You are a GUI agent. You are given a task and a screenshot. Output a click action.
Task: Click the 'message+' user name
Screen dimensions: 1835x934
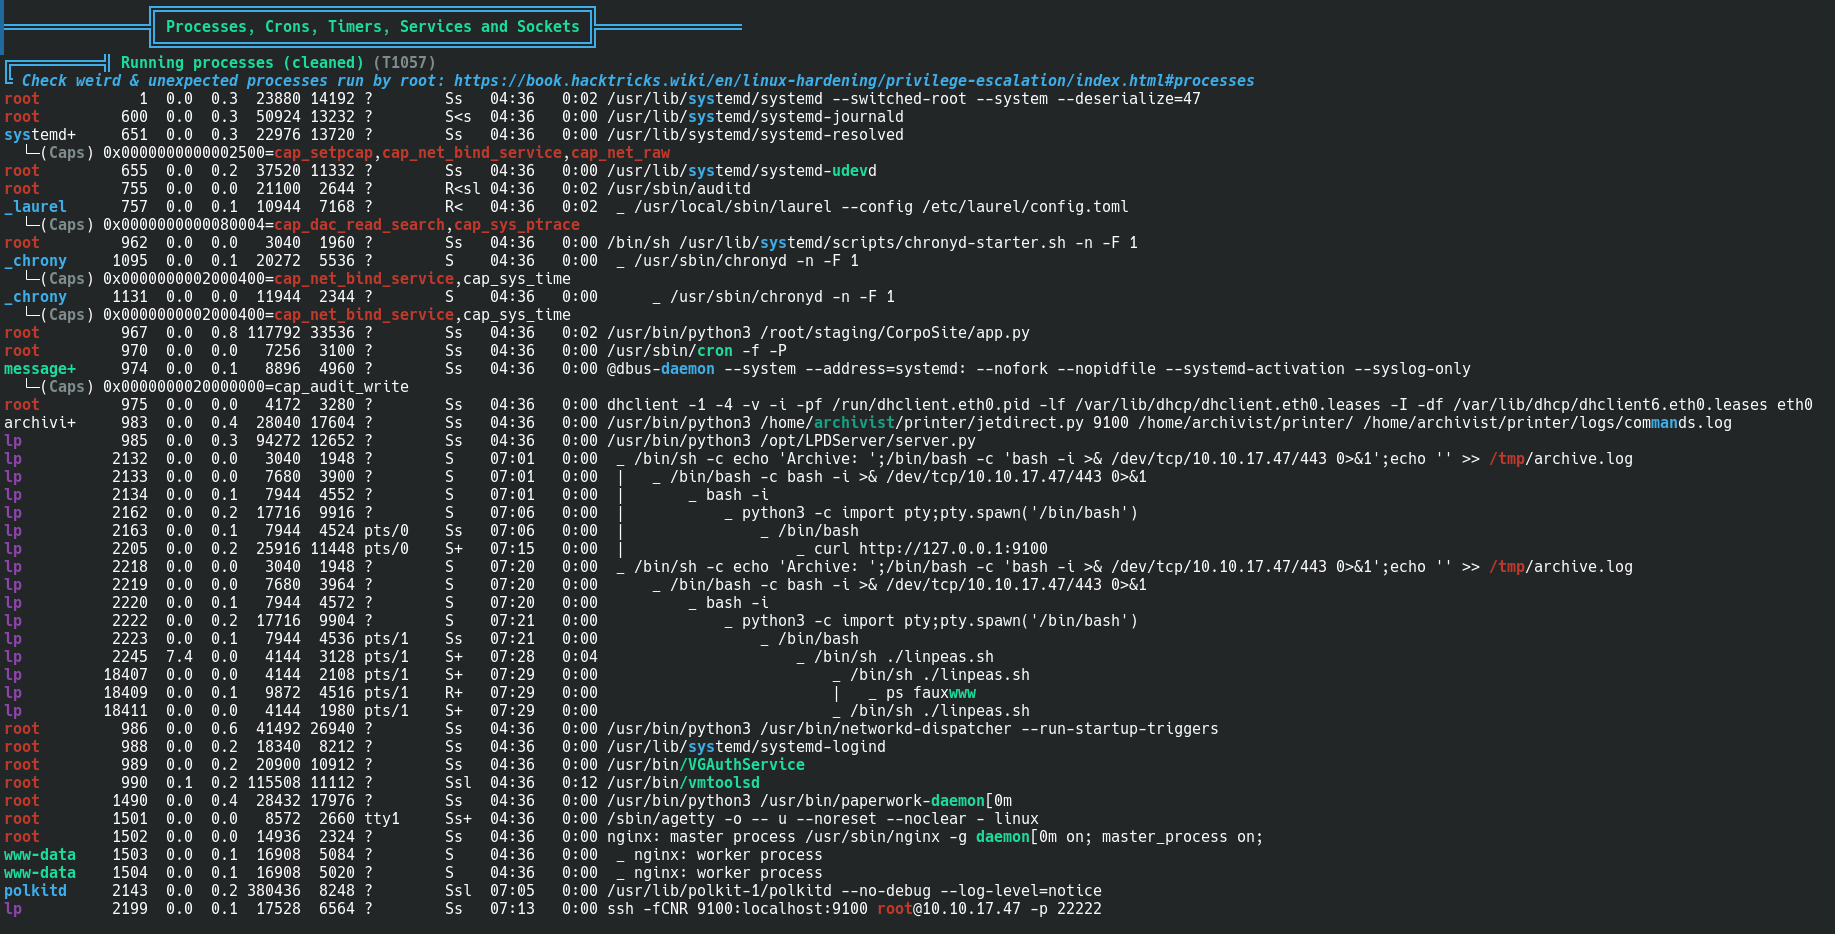point(40,369)
